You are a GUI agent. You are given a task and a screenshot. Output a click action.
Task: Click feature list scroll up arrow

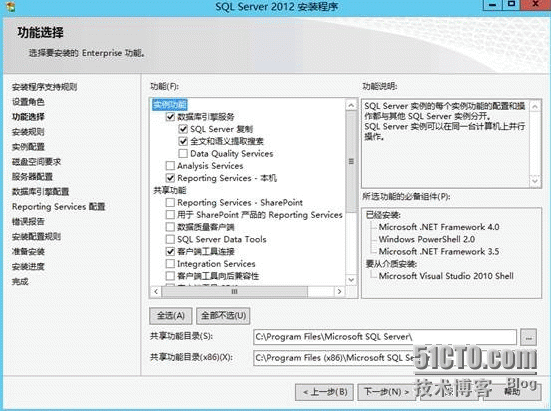pos(351,105)
